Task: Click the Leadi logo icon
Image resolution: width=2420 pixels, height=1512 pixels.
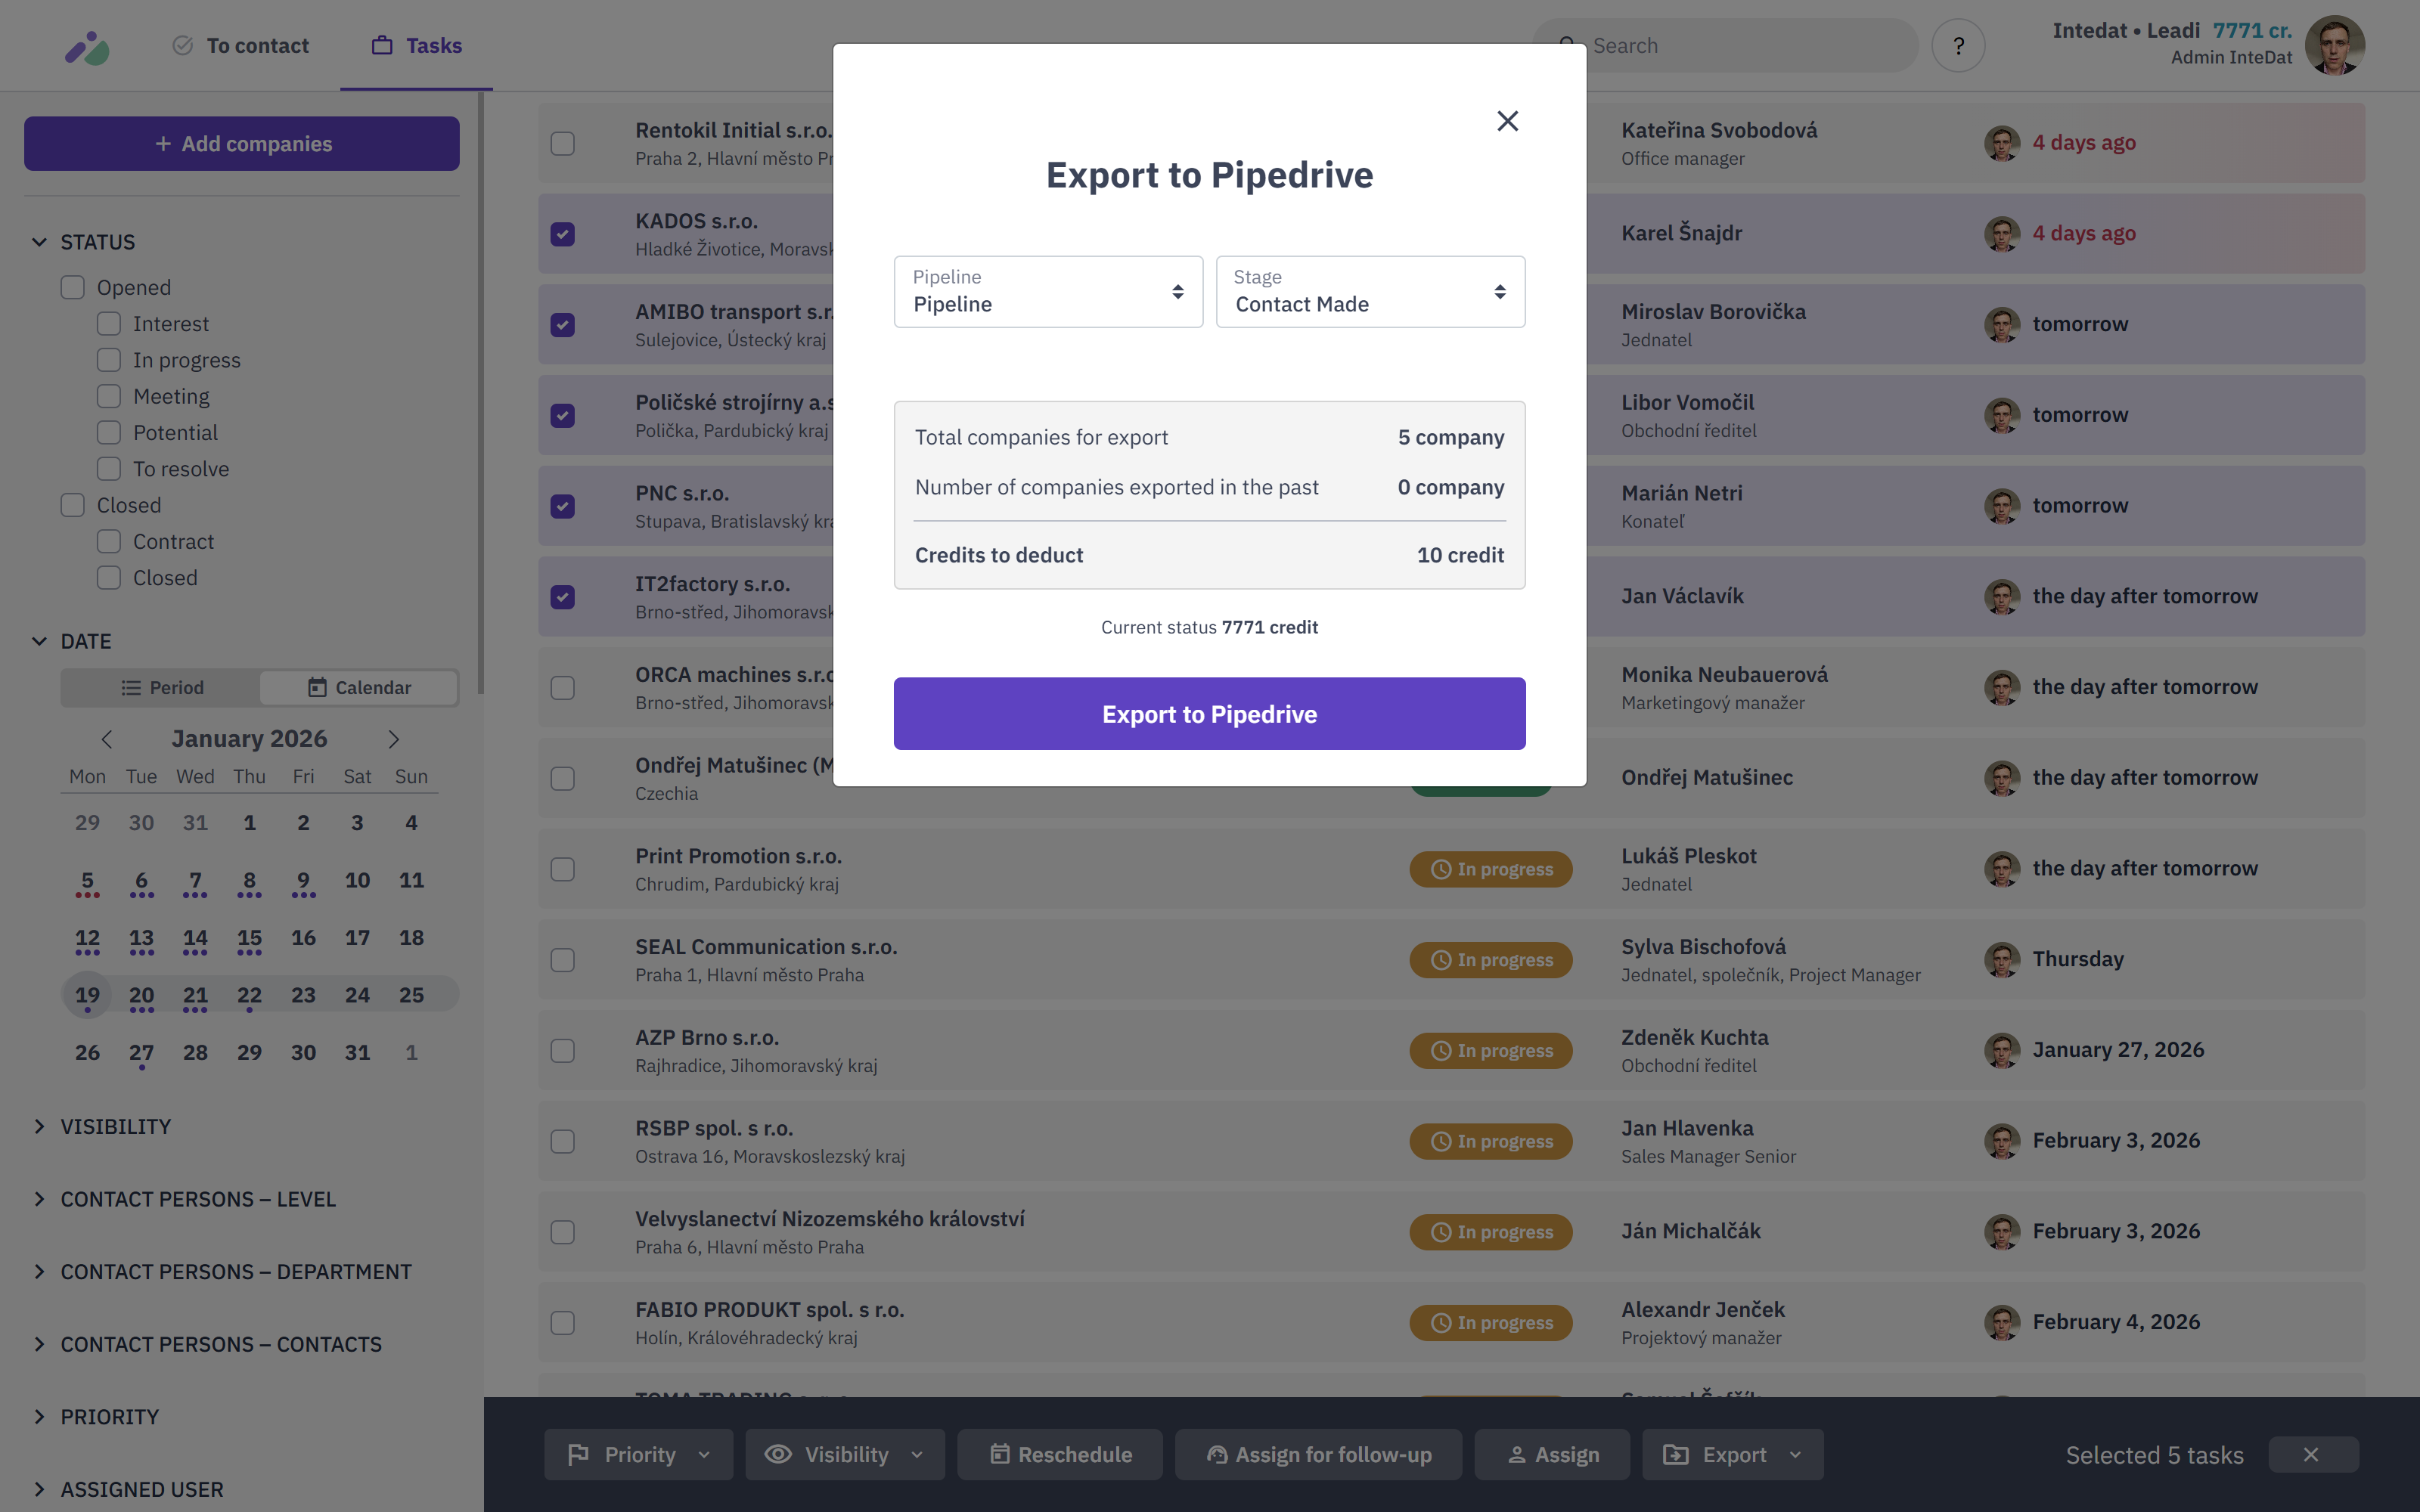Action: coord(87,47)
